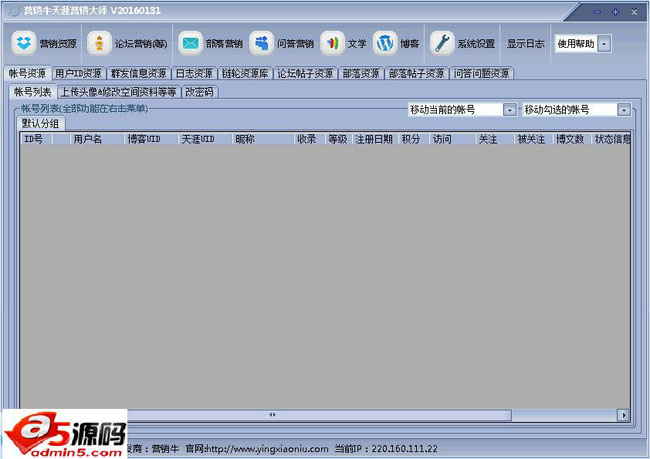Viewport: 650px width, 459px height.
Task: Sort by the 访问 column header
Action: (452, 139)
